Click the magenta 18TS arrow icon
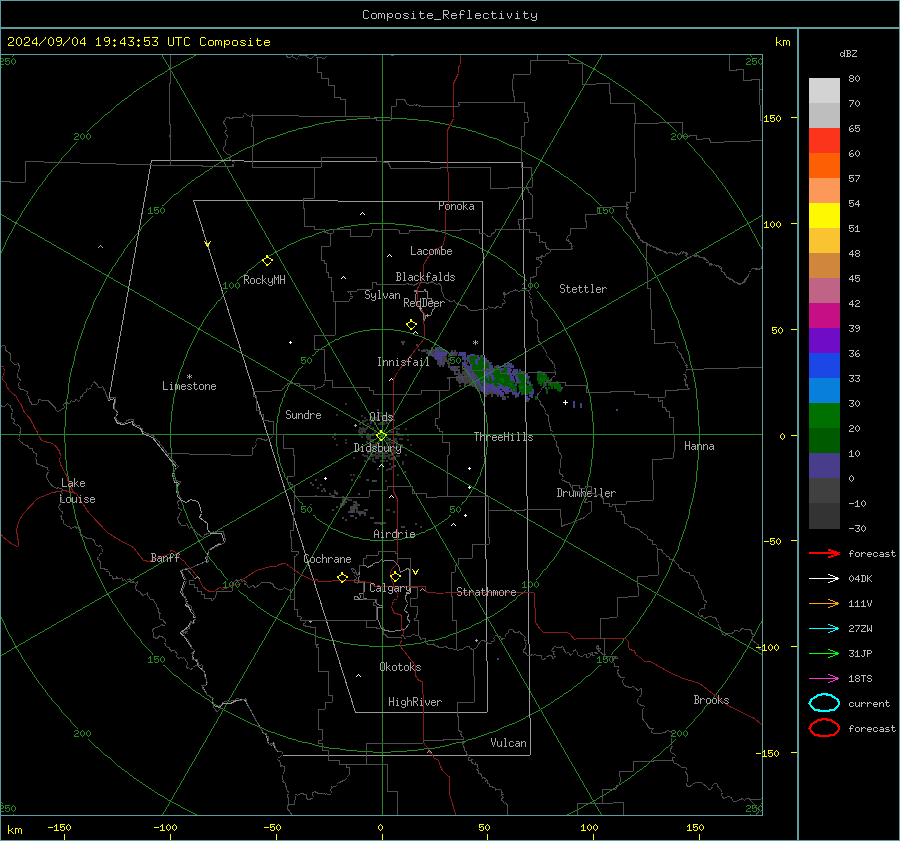 824,679
